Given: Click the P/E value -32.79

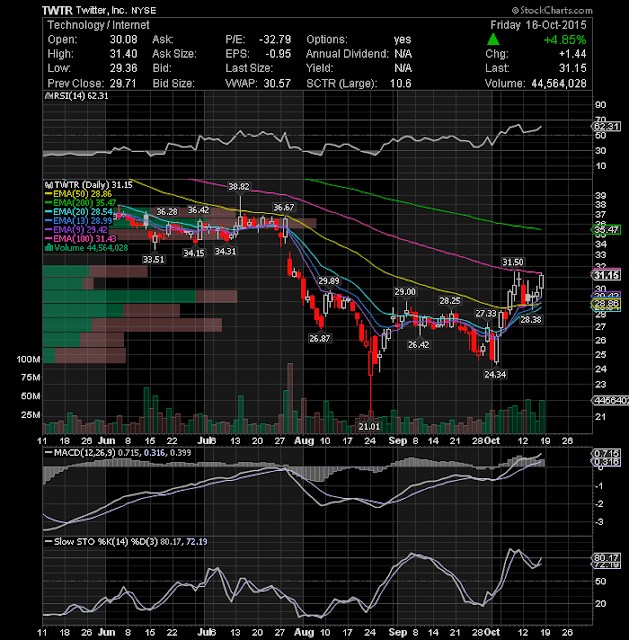Looking at the screenshot, I should (x=275, y=40).
